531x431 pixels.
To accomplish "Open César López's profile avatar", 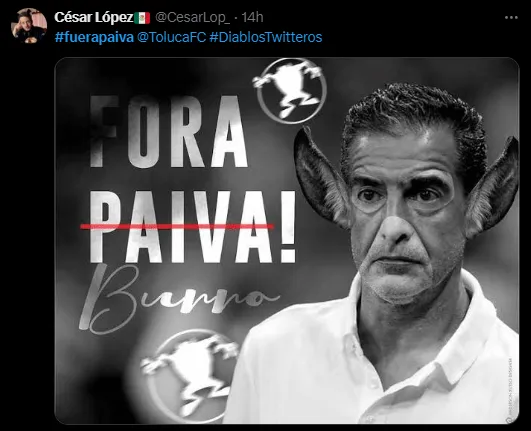I will (x=29, y=26).
